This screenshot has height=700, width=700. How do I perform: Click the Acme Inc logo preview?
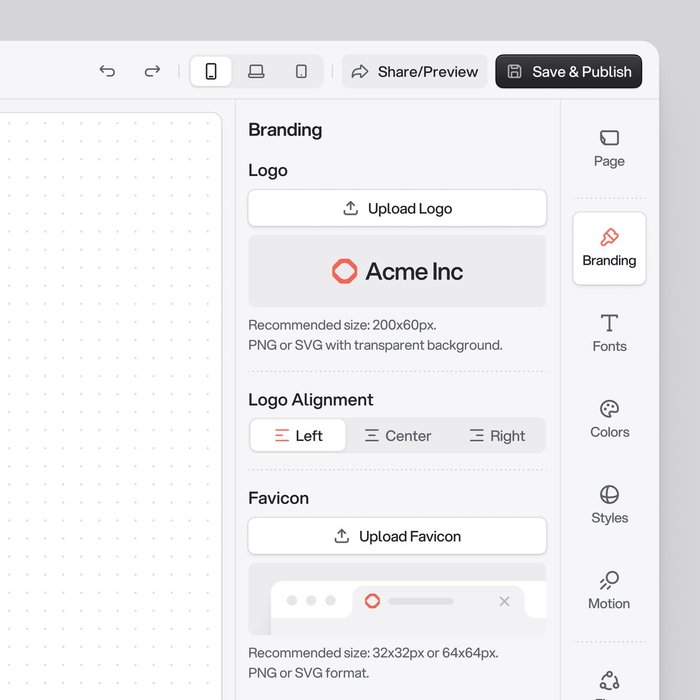397,271
